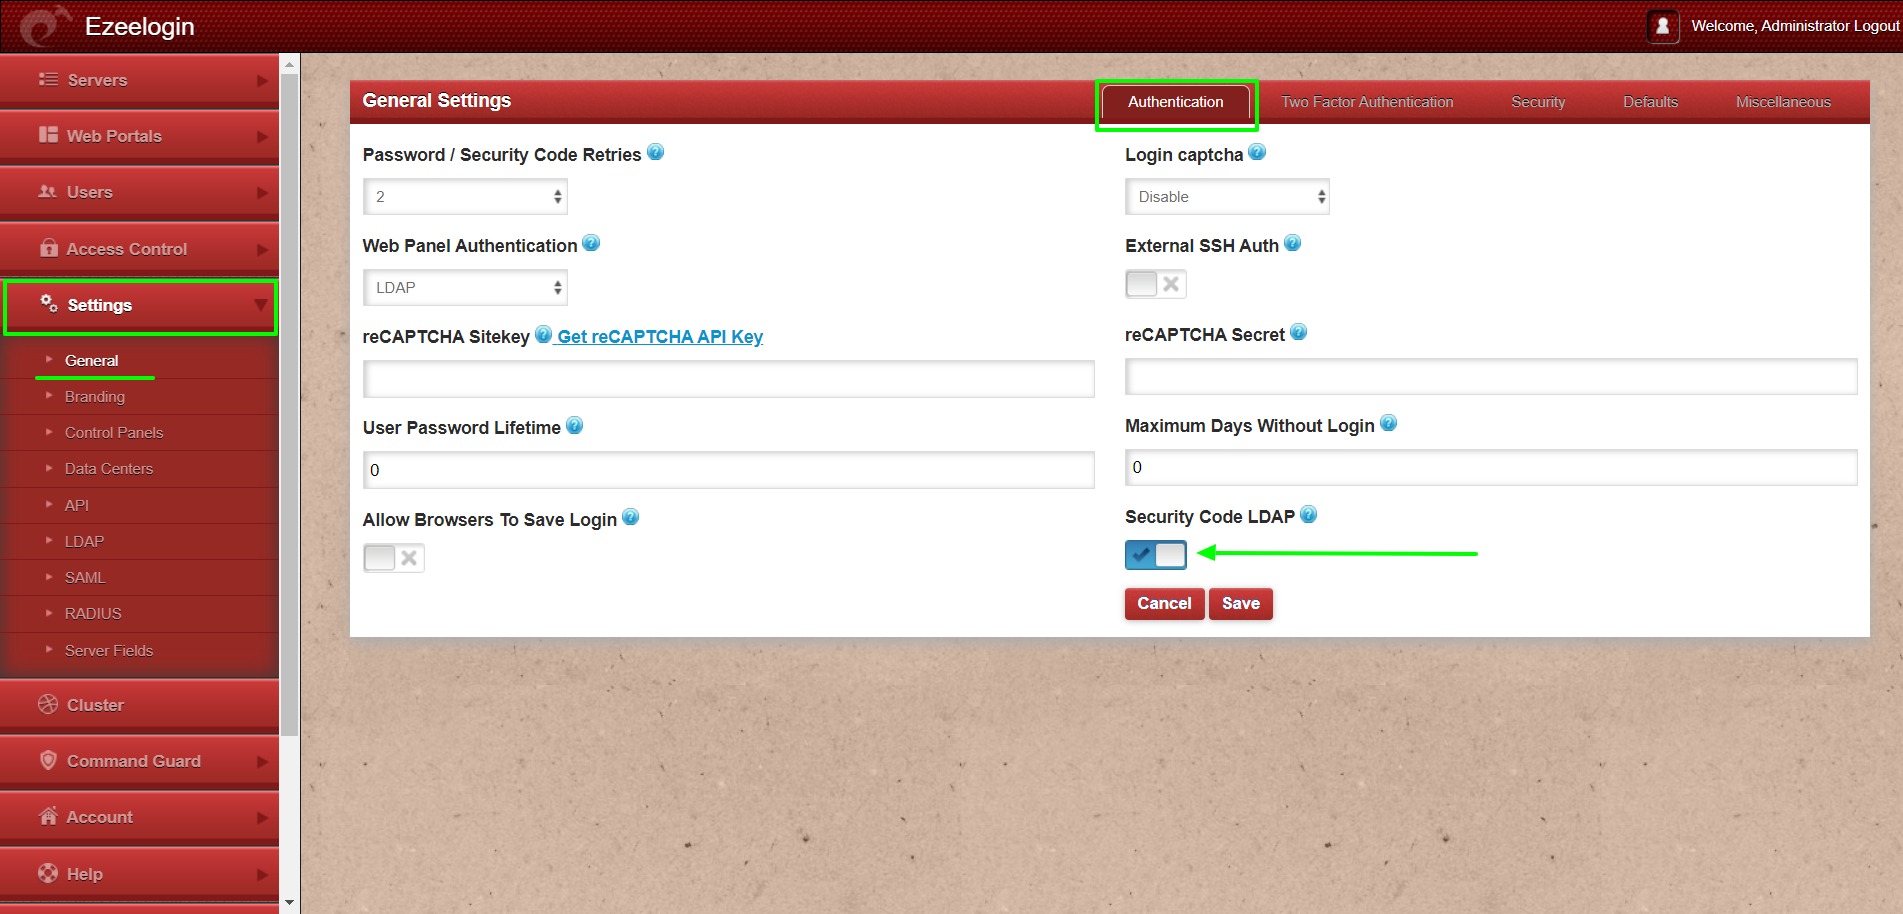Click the Cancel button
The image size is (1903, 914).
tap(1164, 603)
